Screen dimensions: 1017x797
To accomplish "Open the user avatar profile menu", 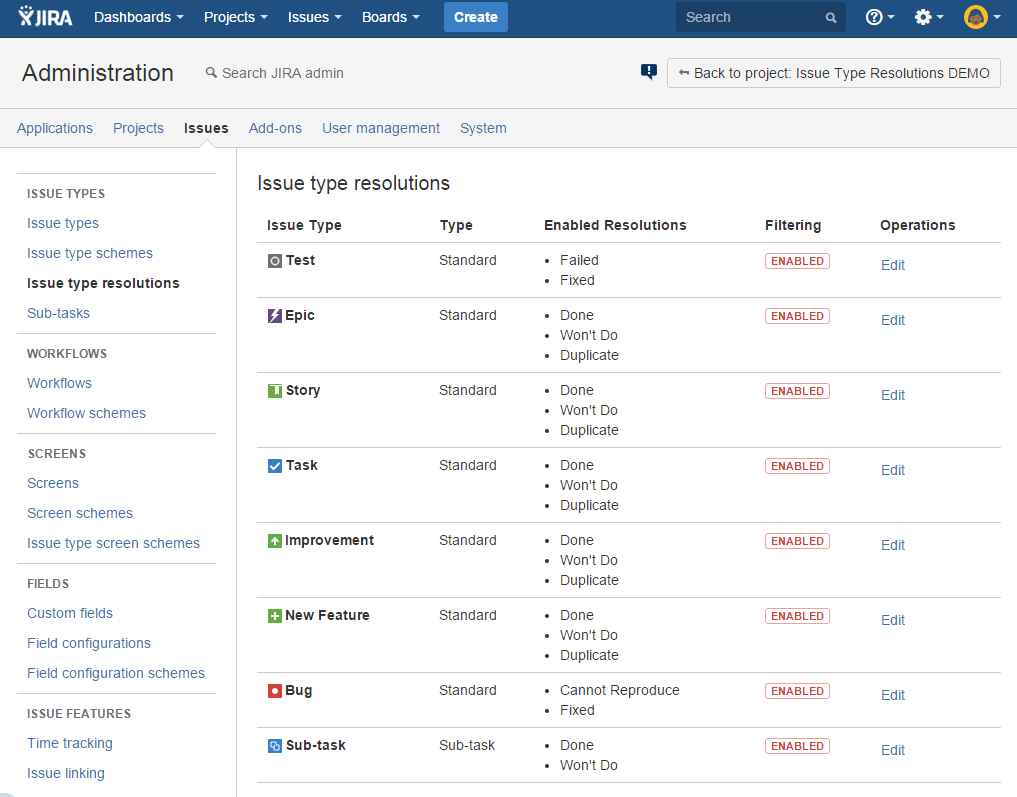I will click(981, 17).
